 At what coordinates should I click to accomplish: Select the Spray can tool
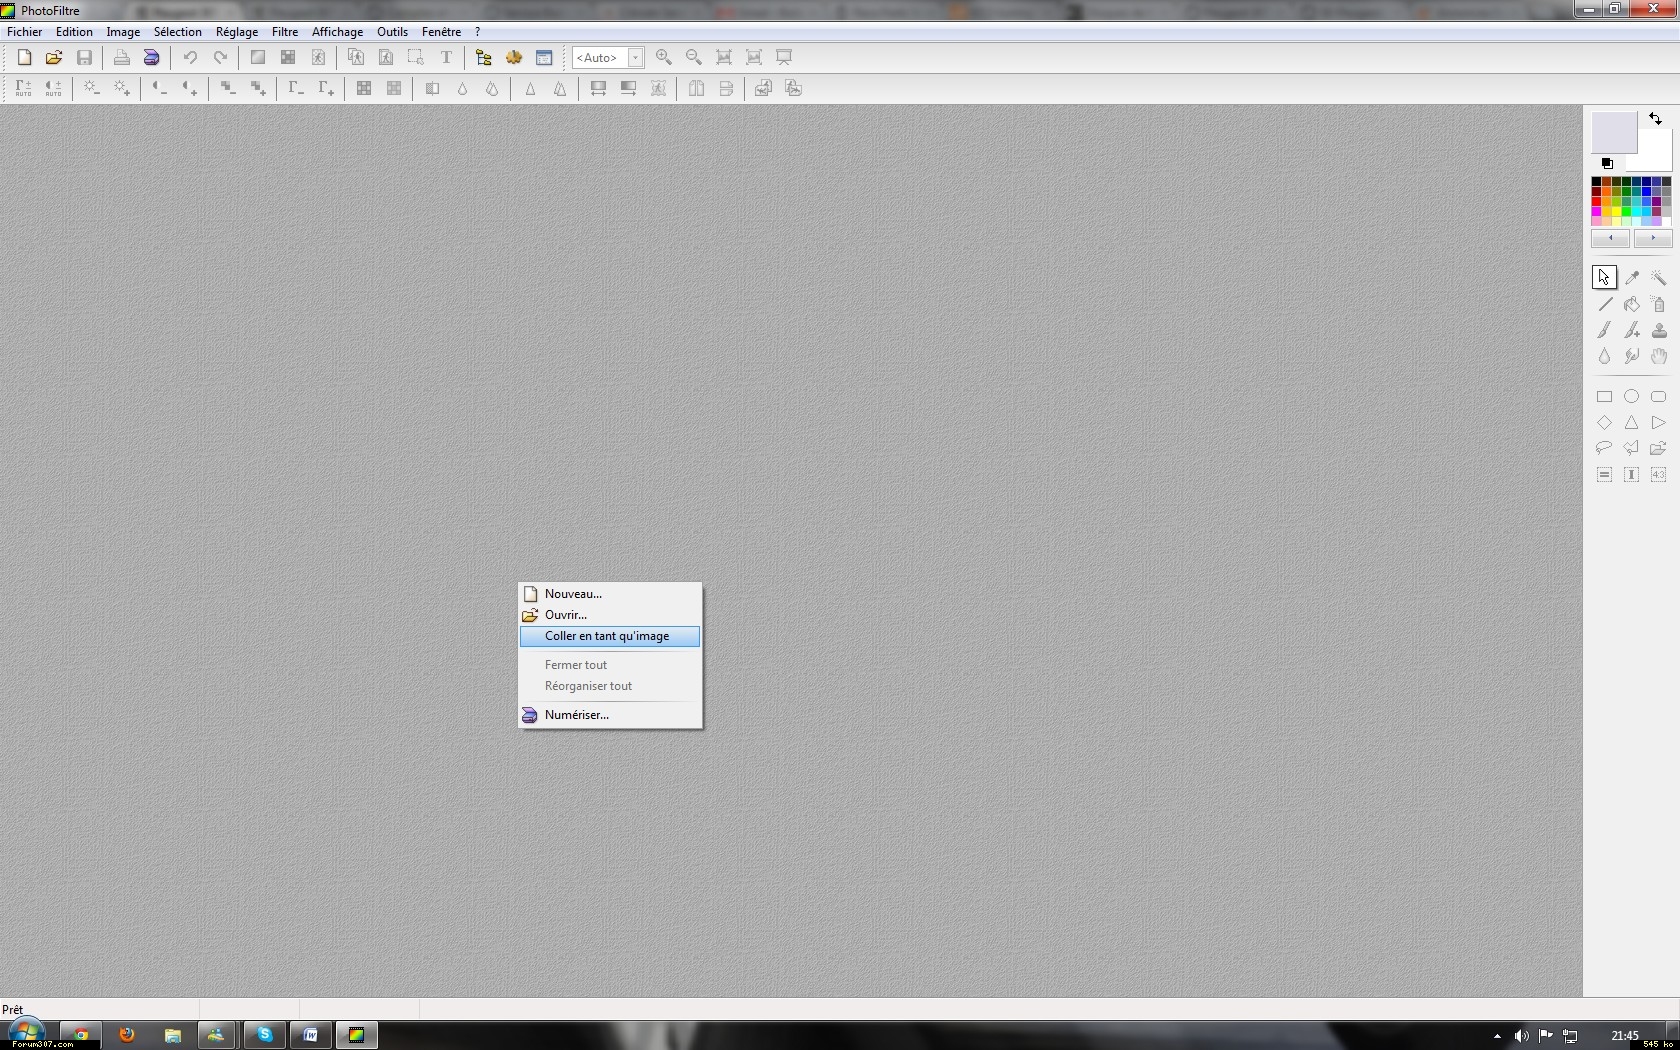pos(1659,304)
